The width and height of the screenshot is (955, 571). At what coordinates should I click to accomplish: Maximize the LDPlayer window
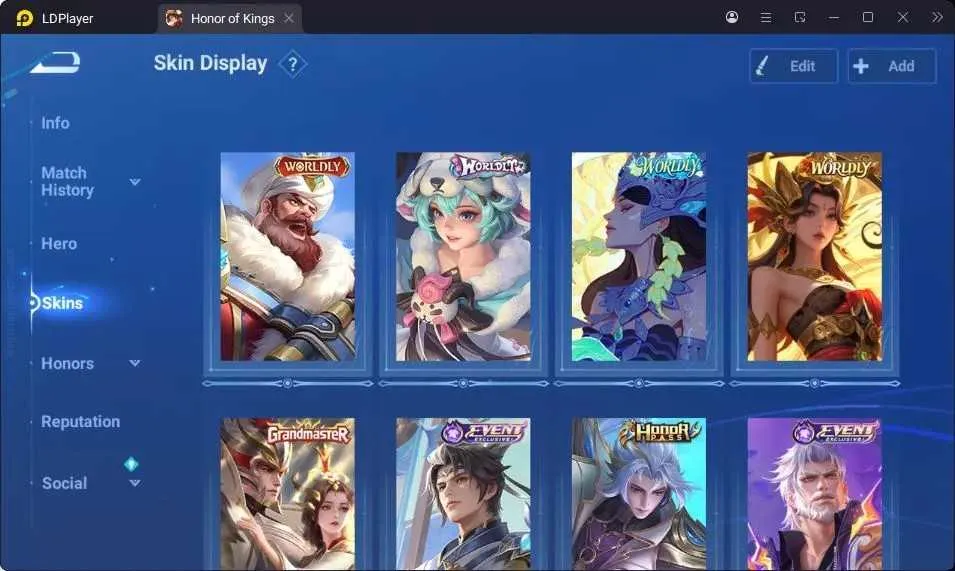tap(868, 17)
